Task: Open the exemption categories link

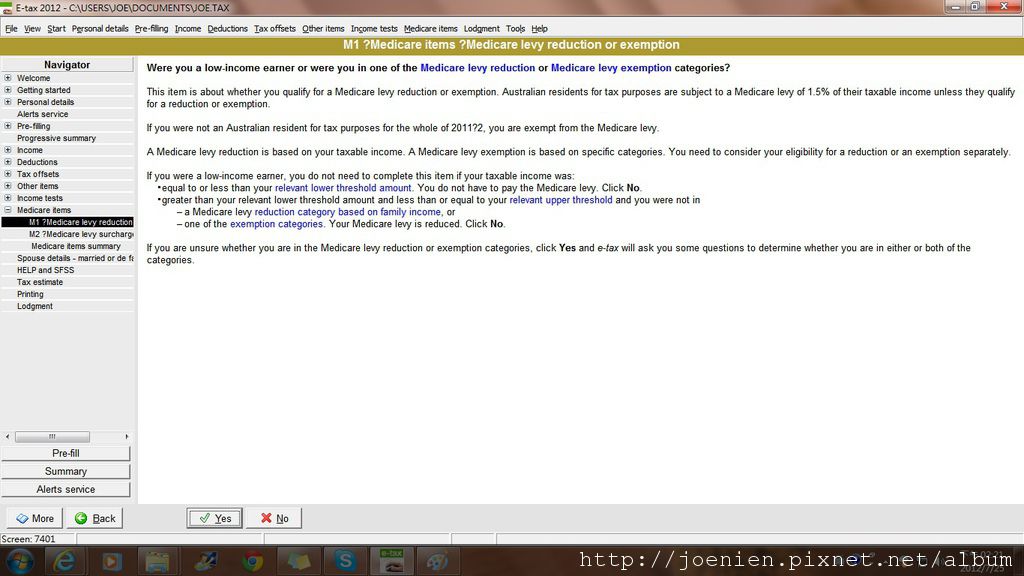Action: (276, 224)
